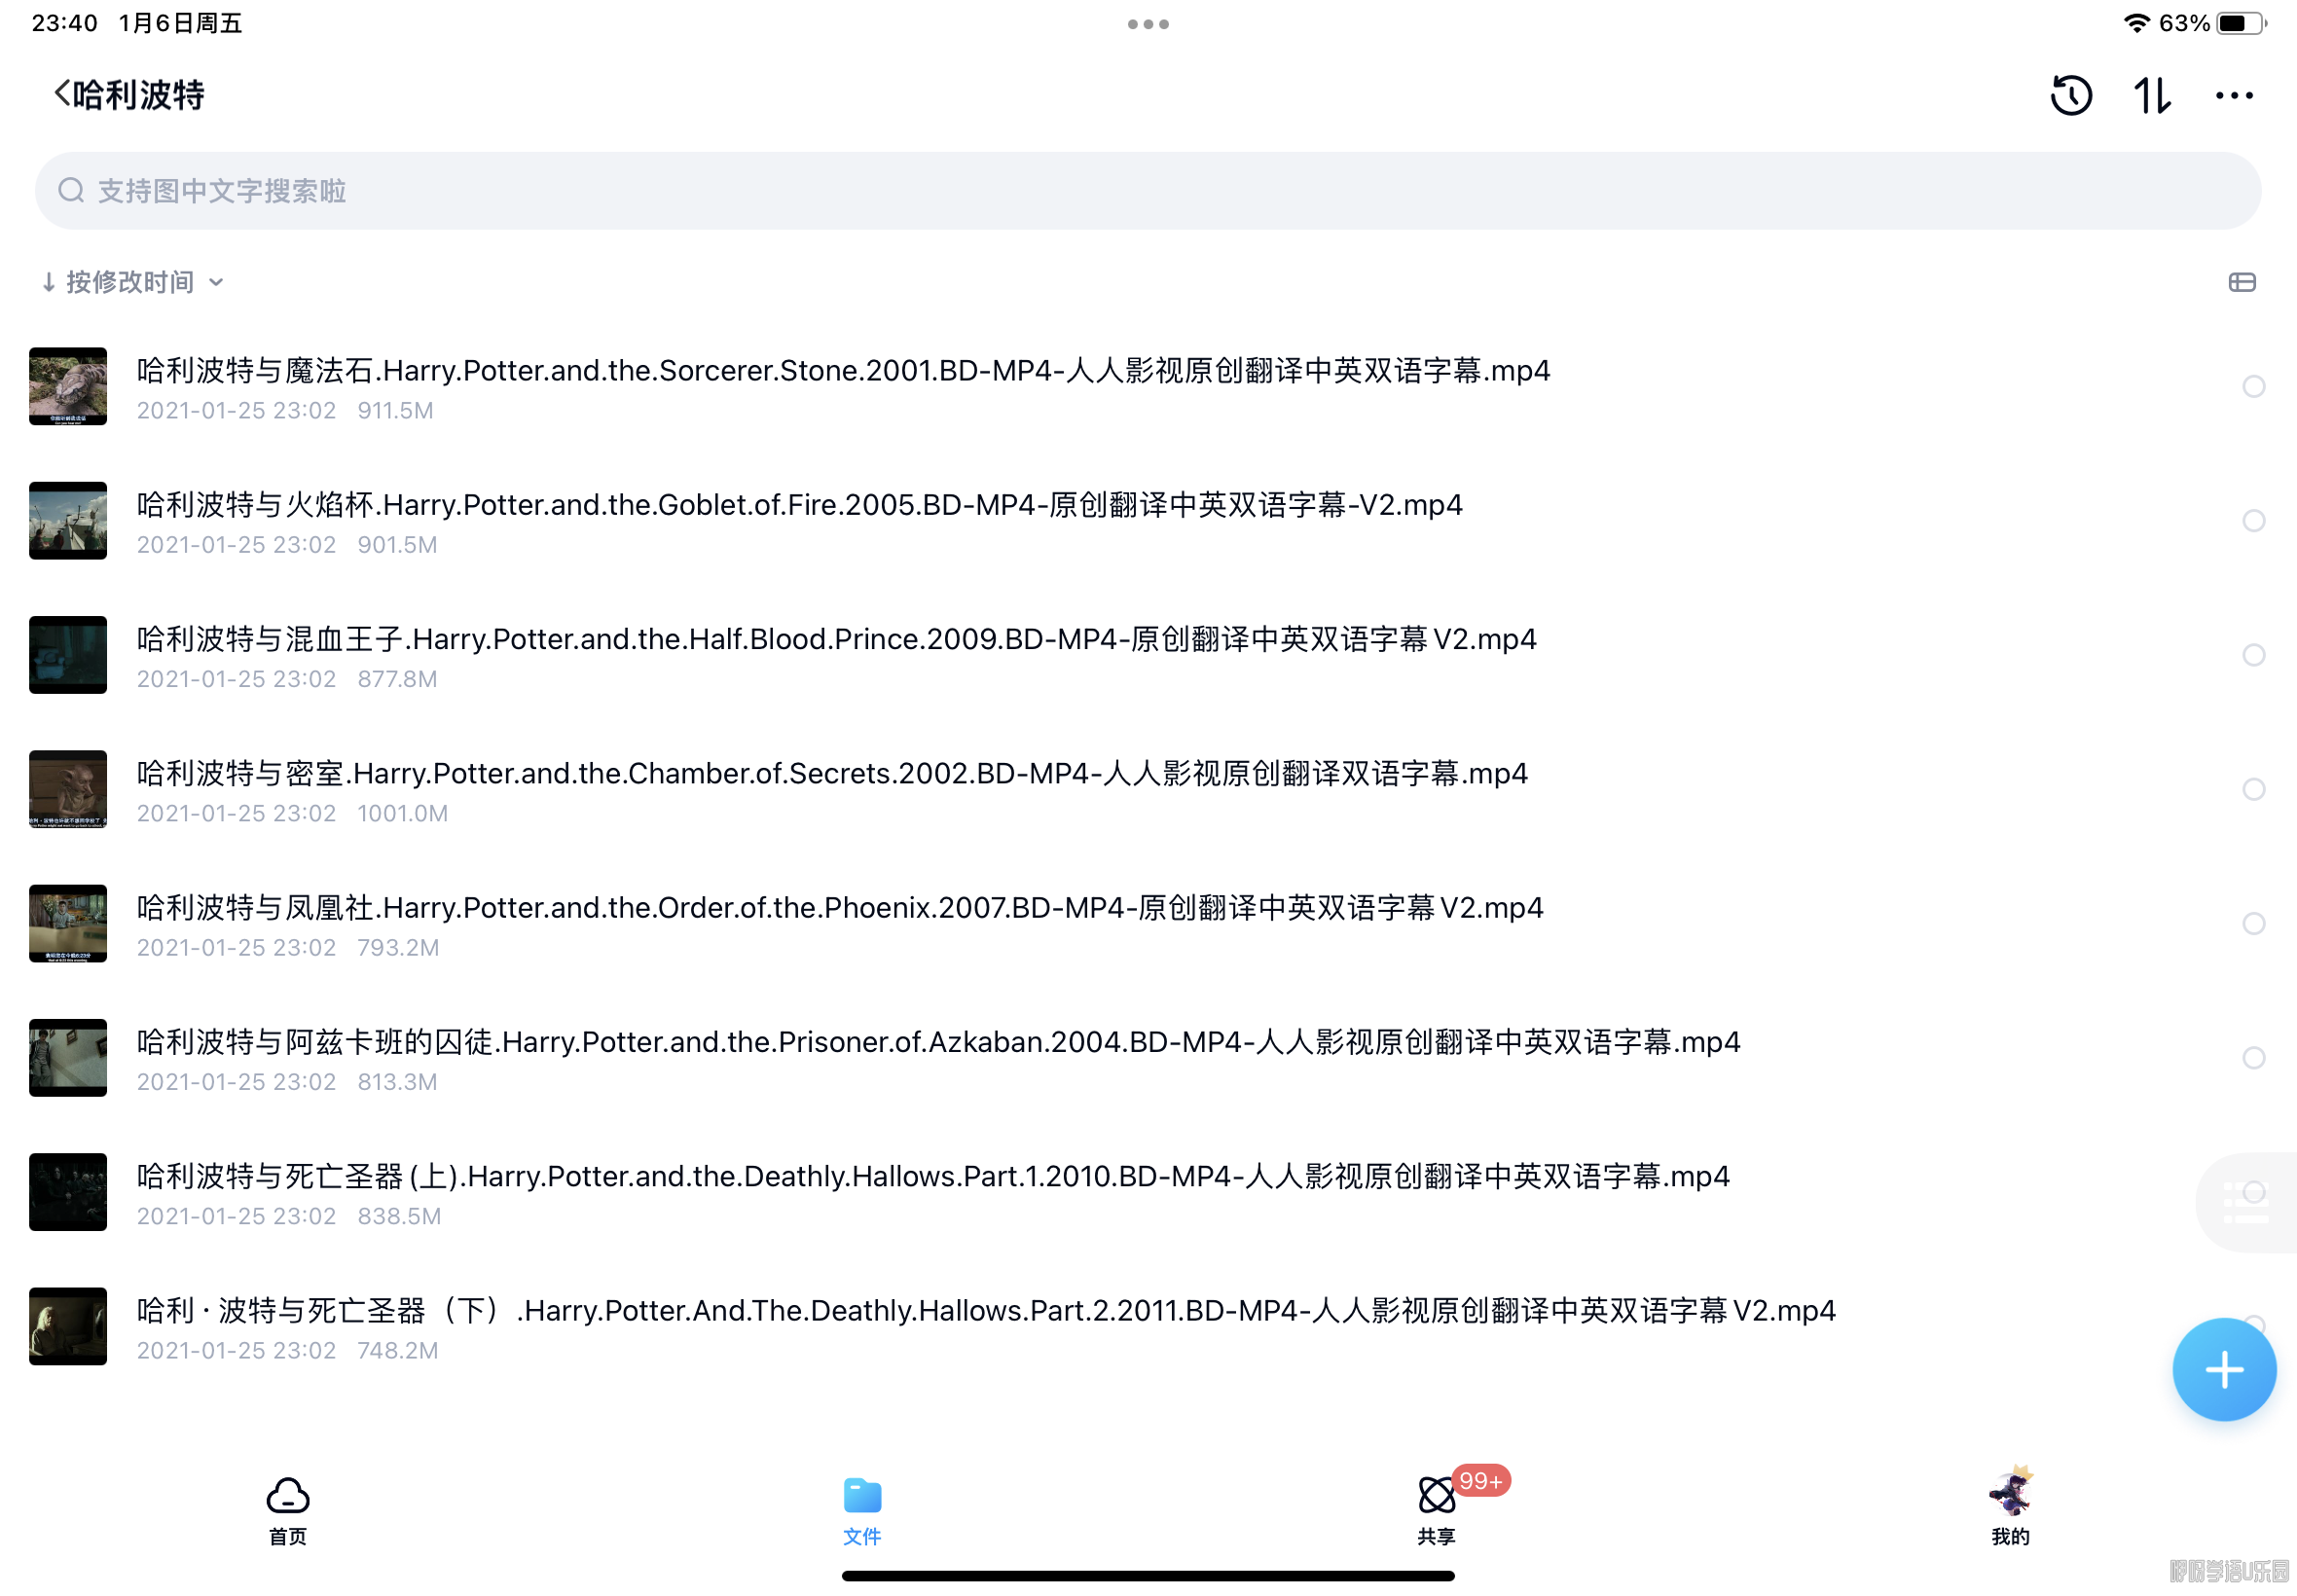This screenshot has width=2297, height=1596.
Task: Select the Prisoner.of.Azkaban.2004 file radio button
Action: (2252, 1057)
